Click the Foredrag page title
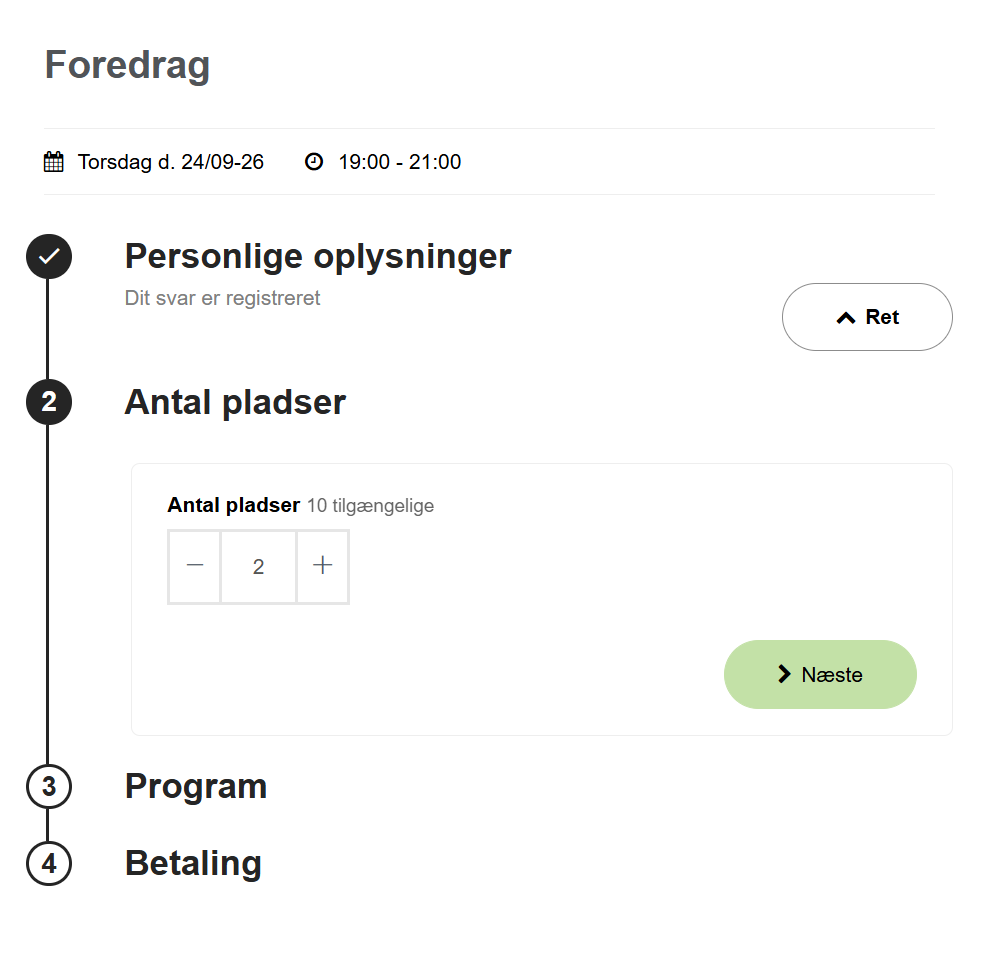Image resolution: width=1003 pixels, height=962 pixels. point(126,64)
